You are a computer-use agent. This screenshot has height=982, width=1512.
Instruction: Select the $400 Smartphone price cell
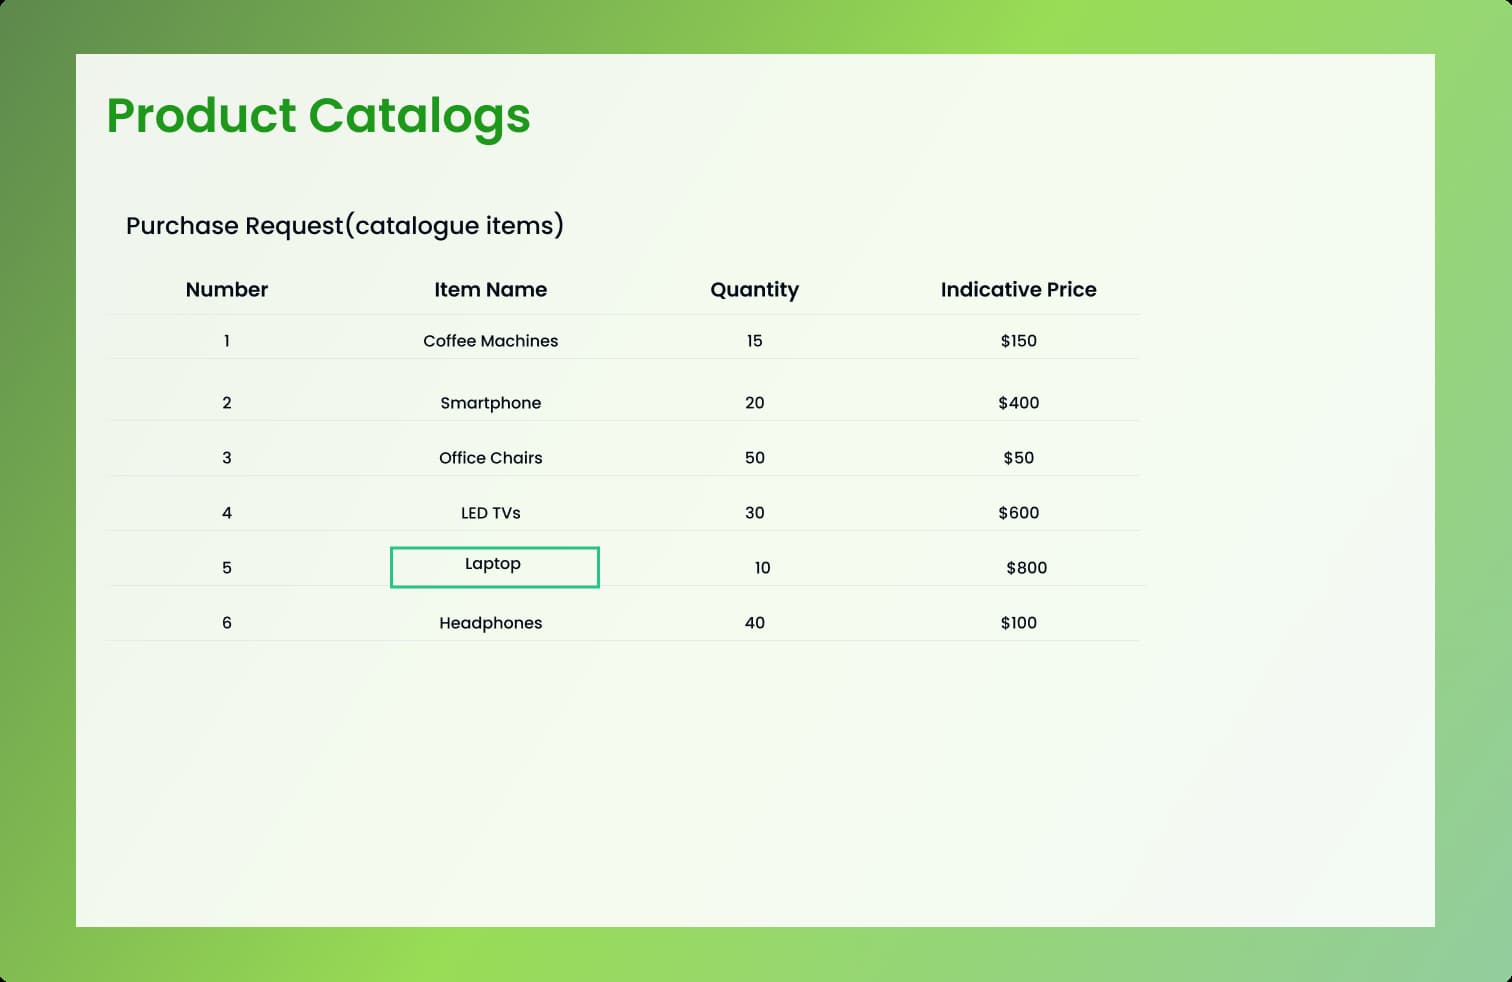(1018, 403)
